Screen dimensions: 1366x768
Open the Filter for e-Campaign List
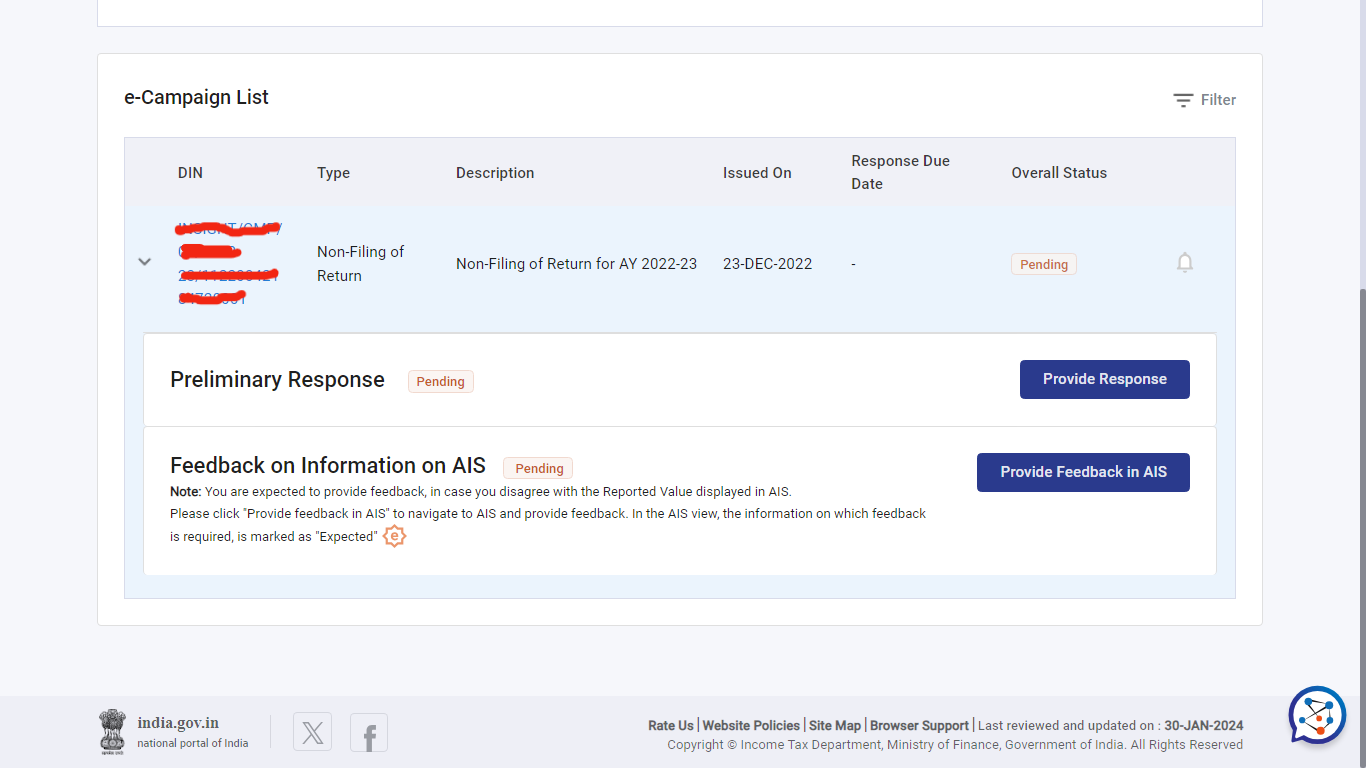pyautogui.click(x=1205, y=100)
